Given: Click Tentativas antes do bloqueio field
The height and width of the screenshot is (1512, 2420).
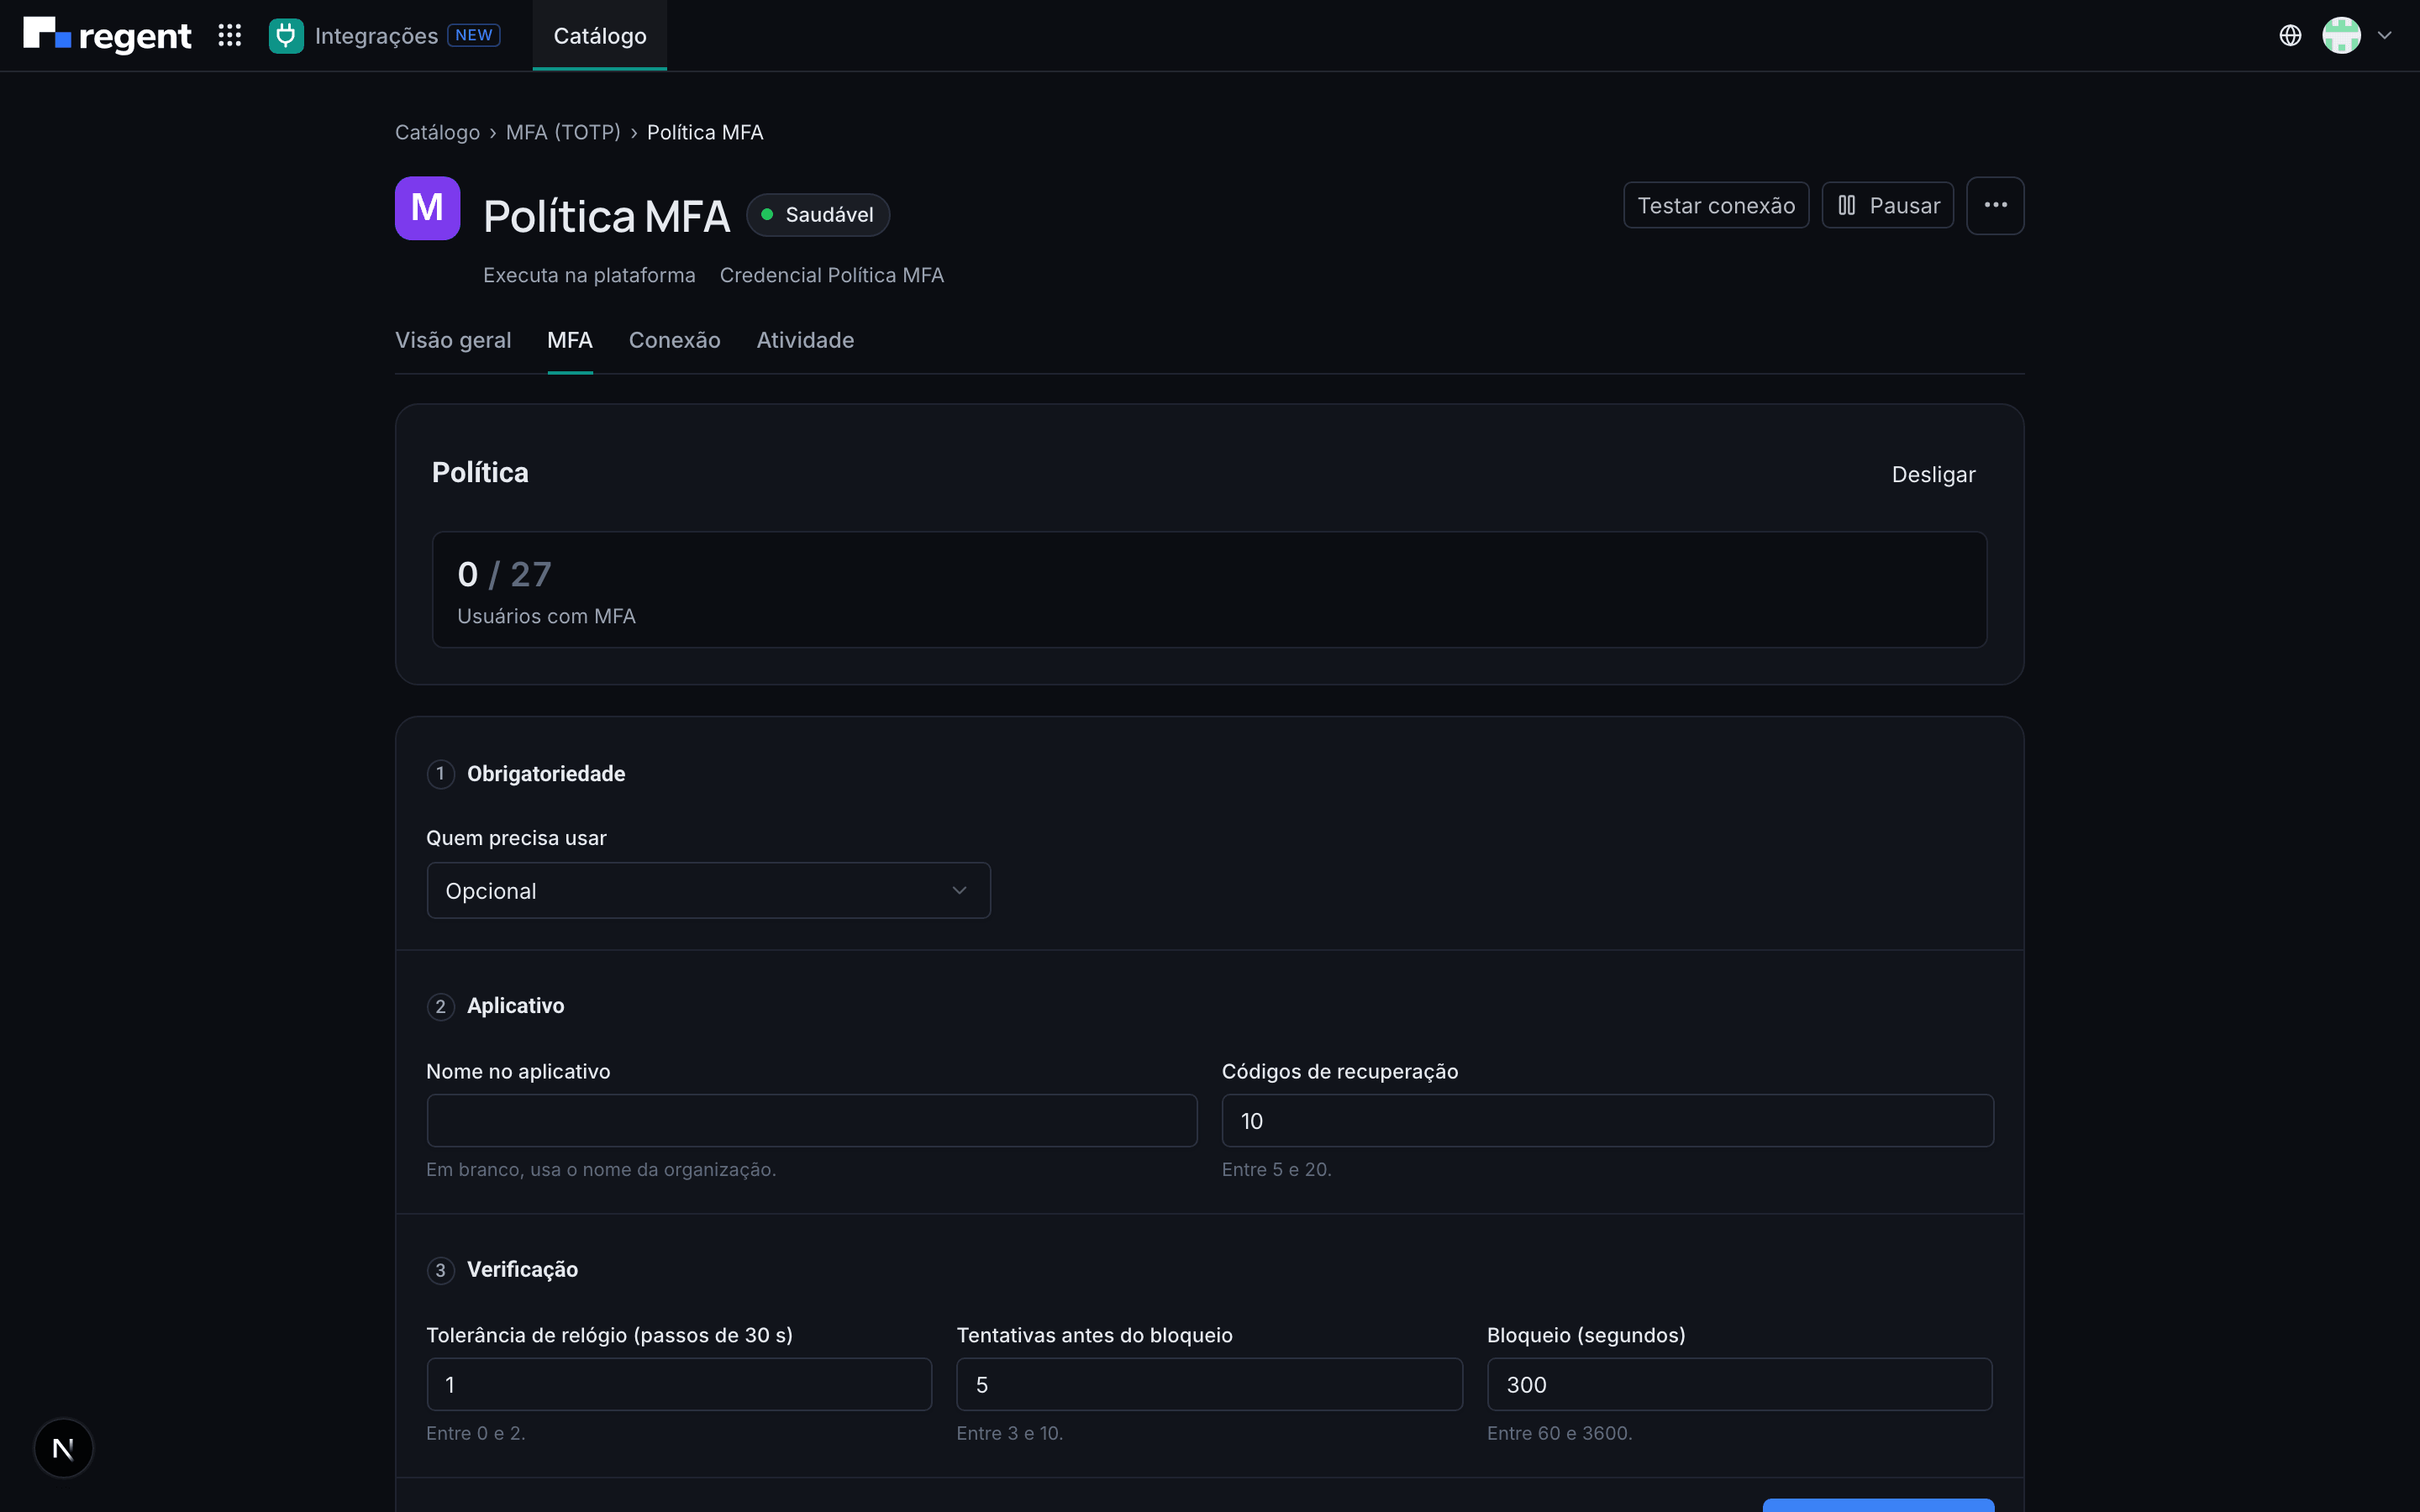Looking at the screenshot, I should click(1209, 1384).
